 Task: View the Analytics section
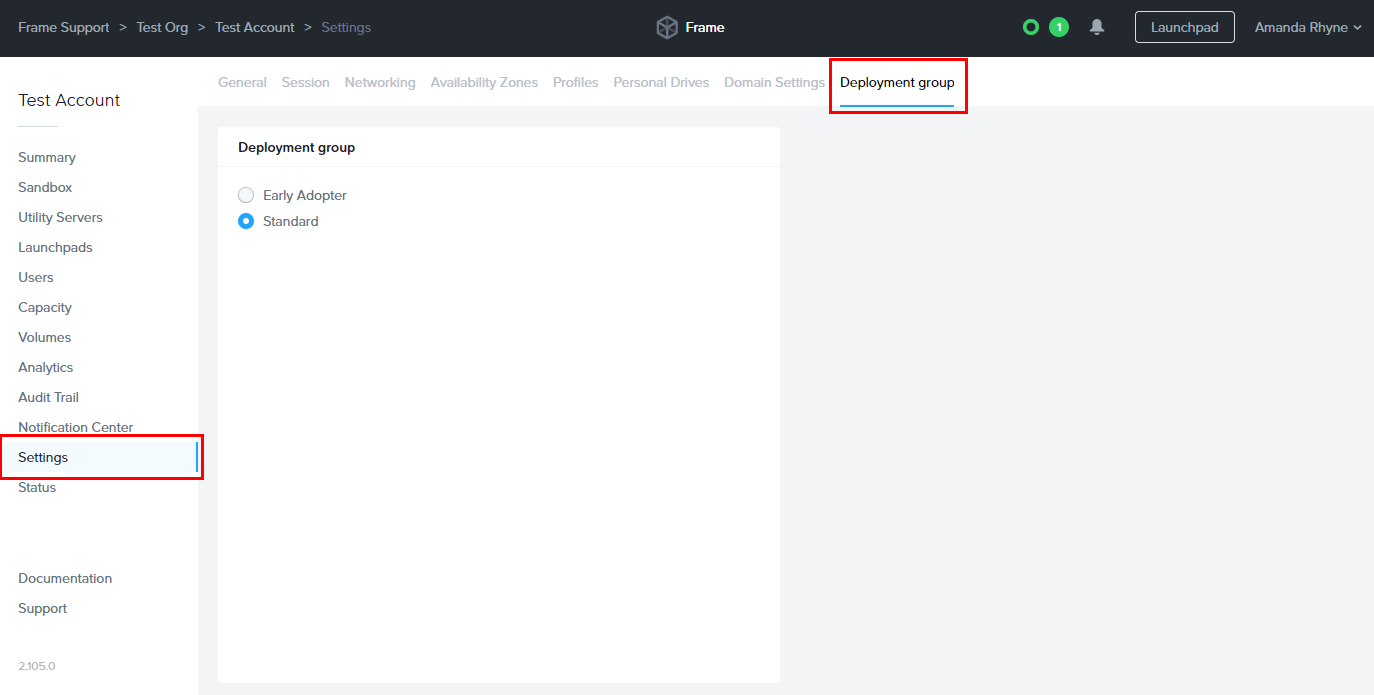pyautogui.click(x=45, y=367)
